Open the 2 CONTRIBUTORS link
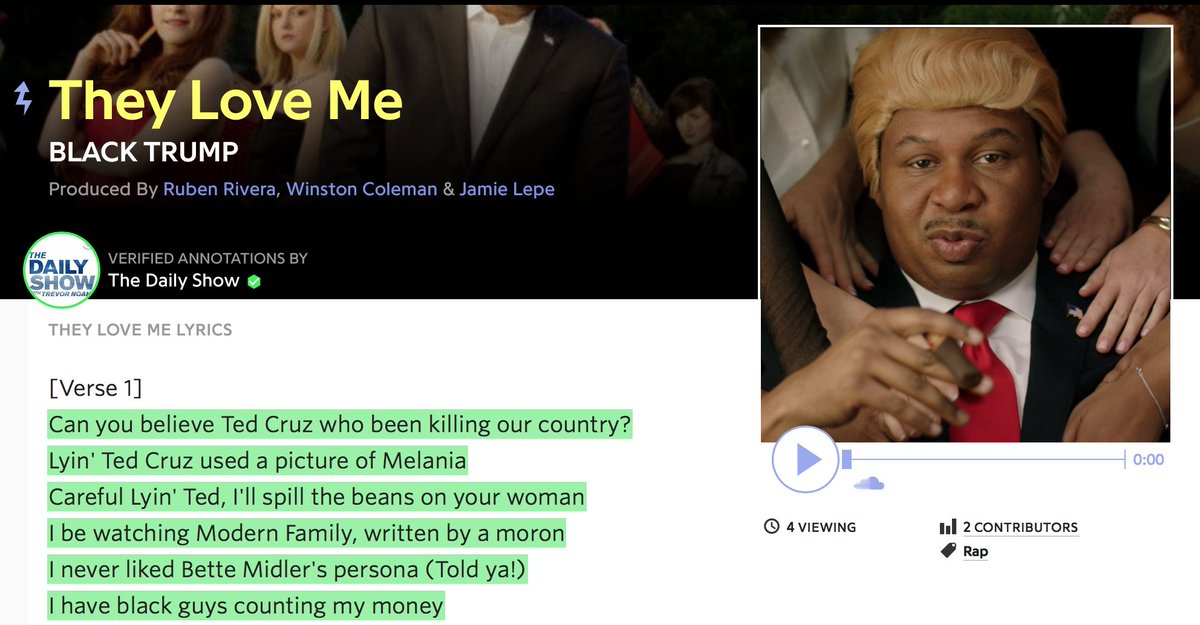The image size is (1200, 625). tap(1020, 527)
